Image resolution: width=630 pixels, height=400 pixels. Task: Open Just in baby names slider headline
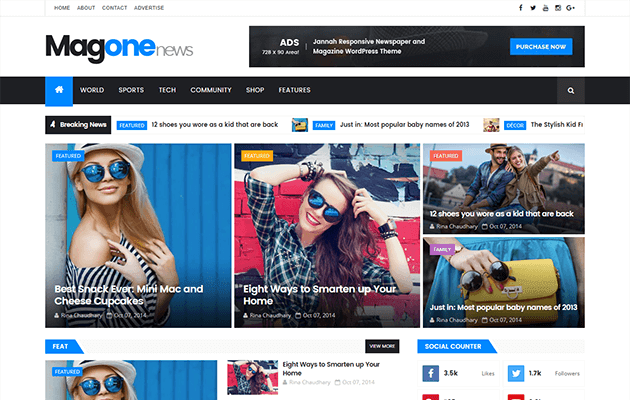(503, 308)
